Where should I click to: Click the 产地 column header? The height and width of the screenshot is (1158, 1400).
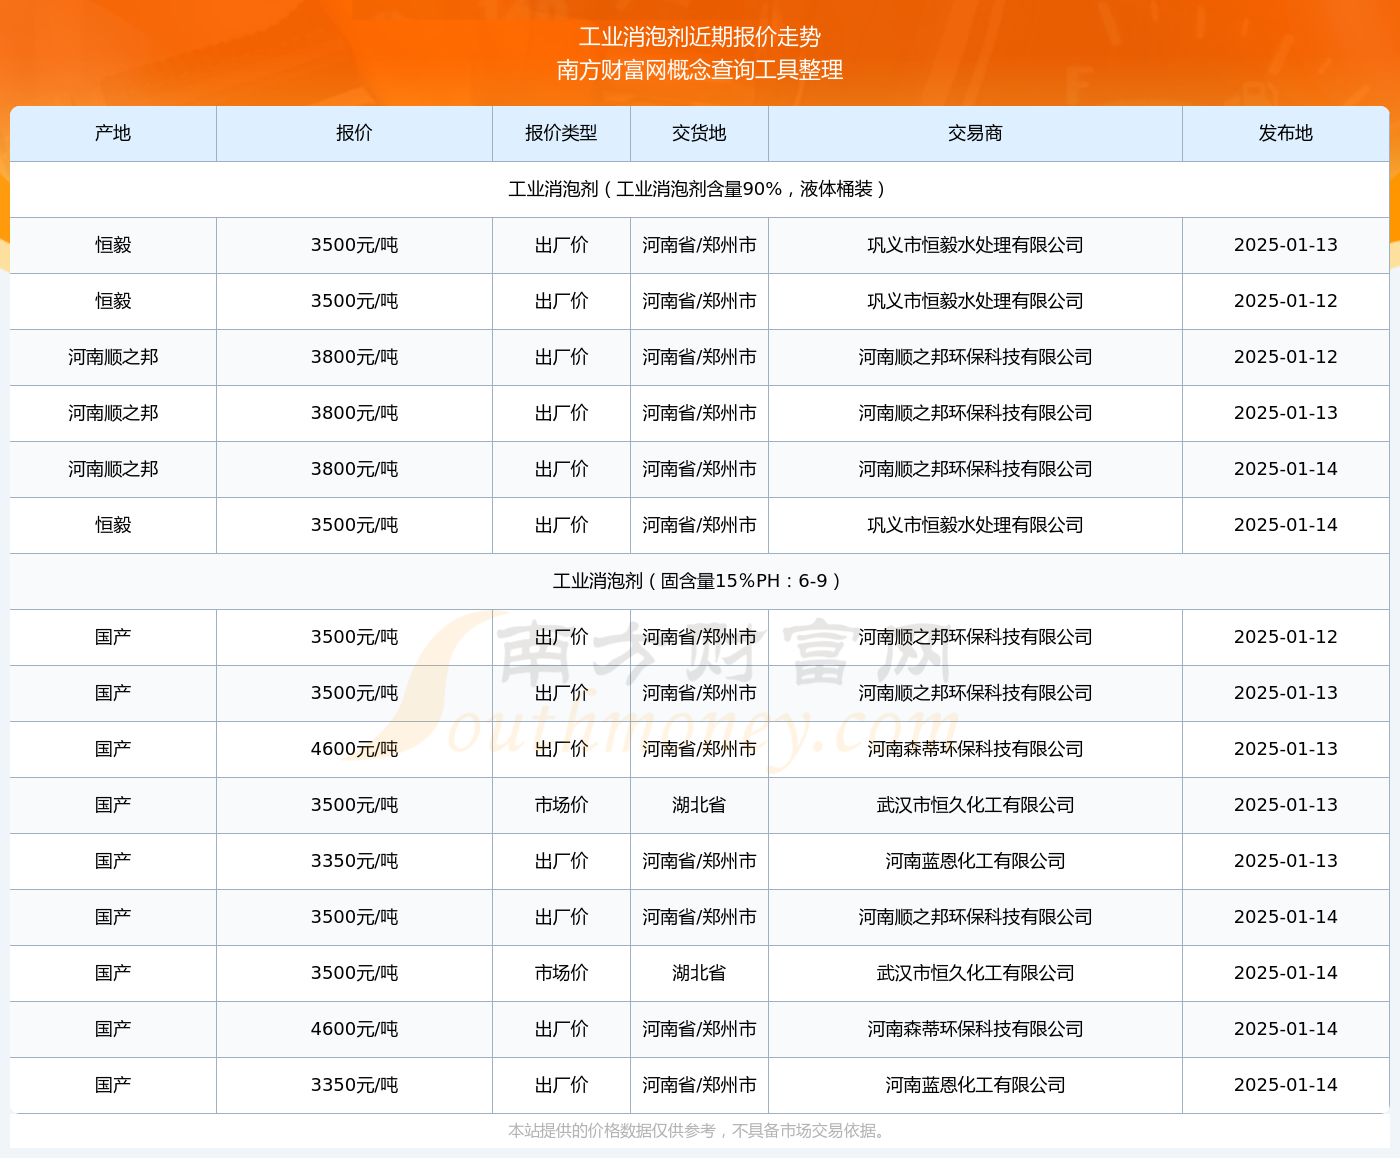(112, 133)
